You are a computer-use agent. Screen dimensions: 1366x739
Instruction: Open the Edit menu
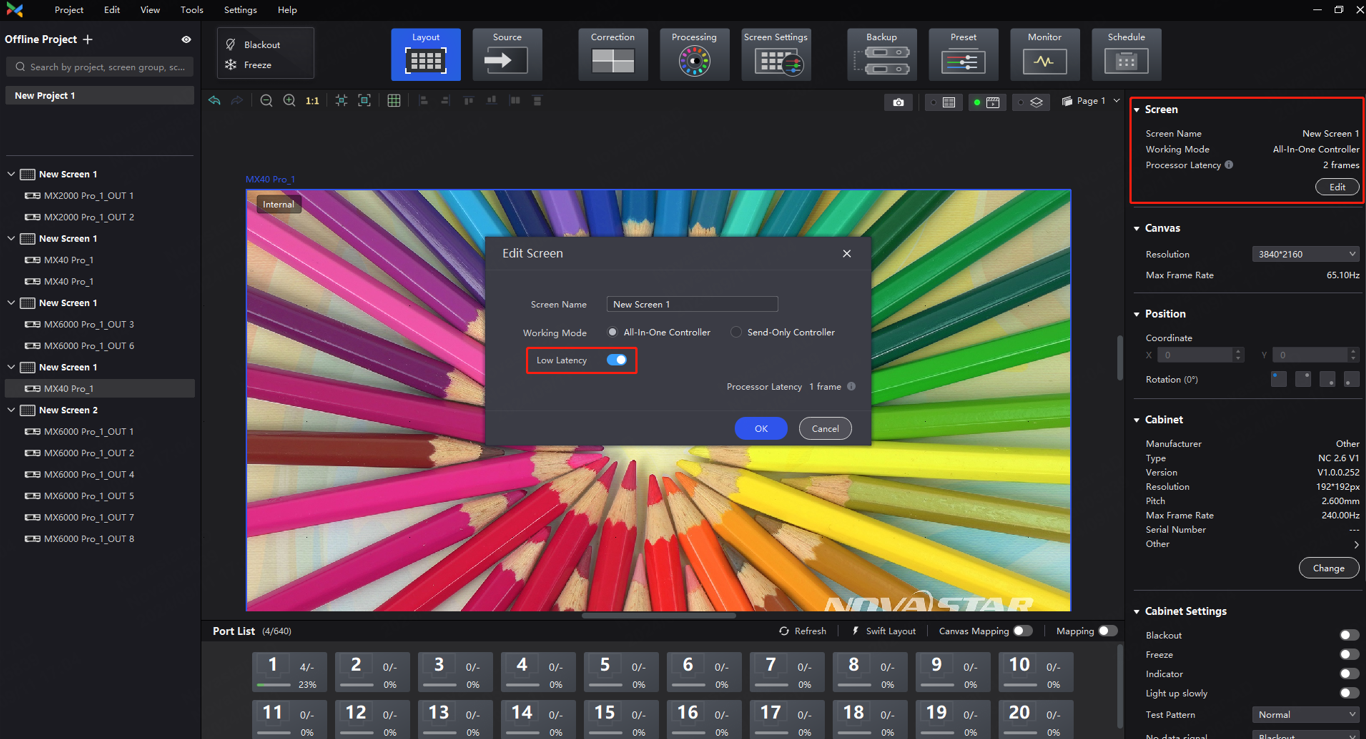pos(112,10)
